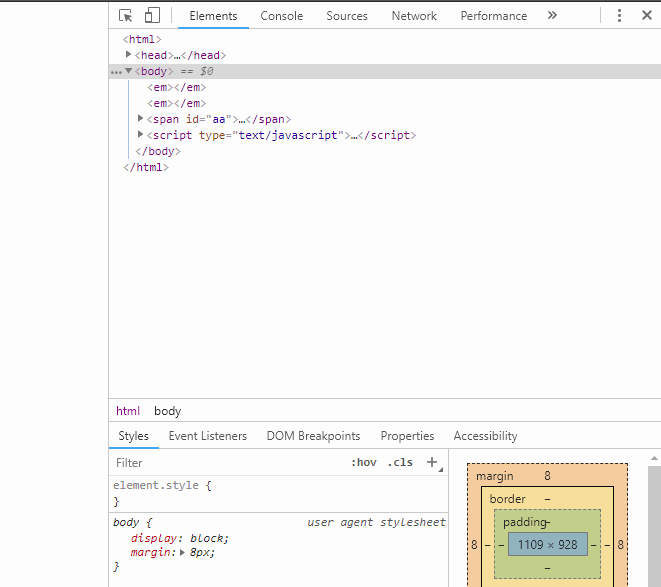The height and width of the screenshot is (587, 661).
Task: Click body in the breadcrumb bar
Action: coord(167,411)
